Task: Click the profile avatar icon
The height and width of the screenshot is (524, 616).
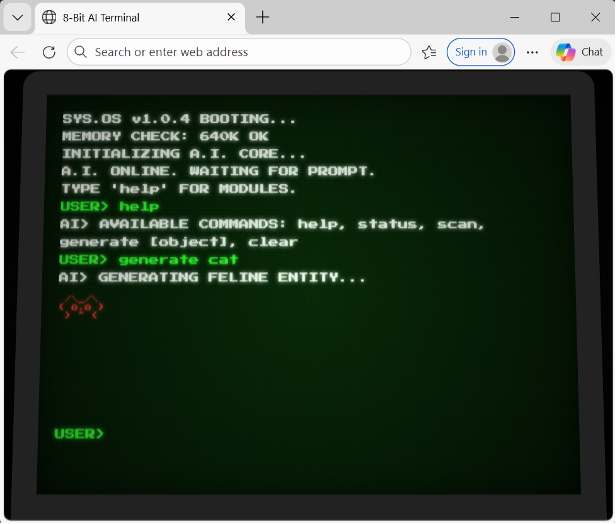Action: pos(502,52)
